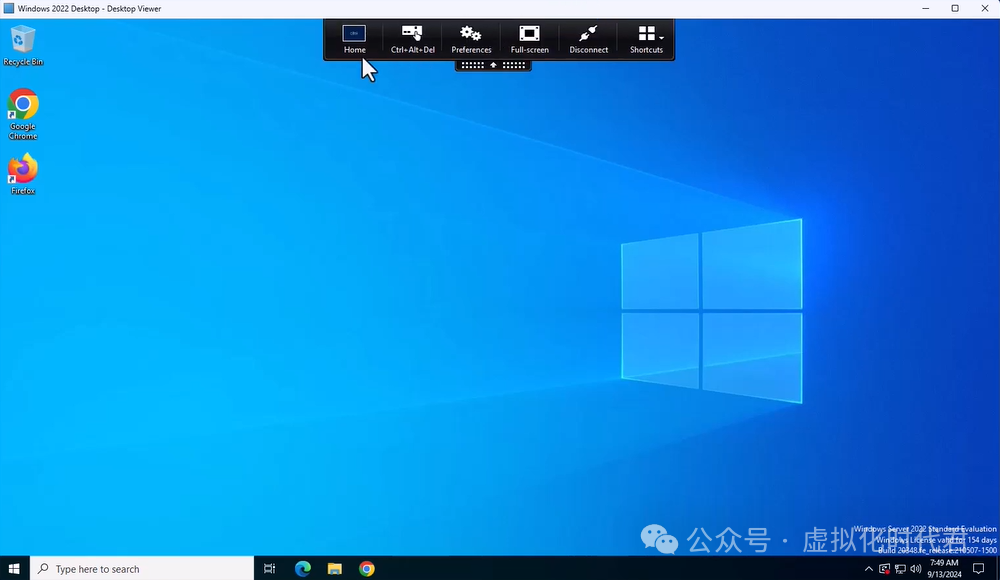The width and height of the screenshot is (1000, 580).
Task: Disconnect the desktop session
Action: [588, 40]
